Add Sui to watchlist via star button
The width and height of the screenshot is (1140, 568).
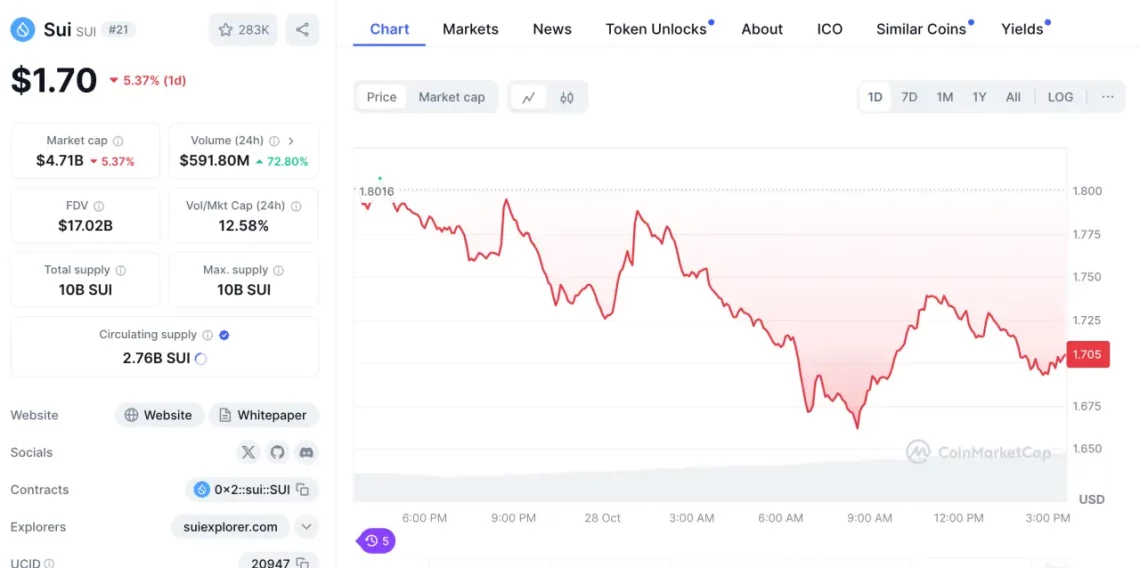tap(244, 30)
